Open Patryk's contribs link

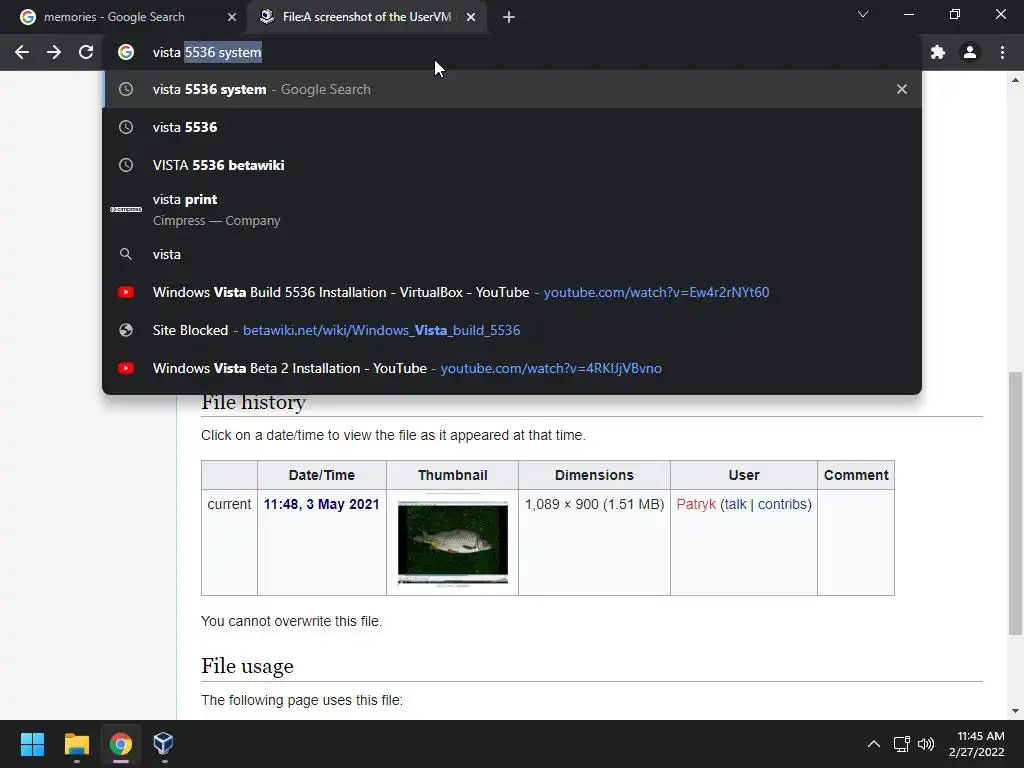(782, 504)
